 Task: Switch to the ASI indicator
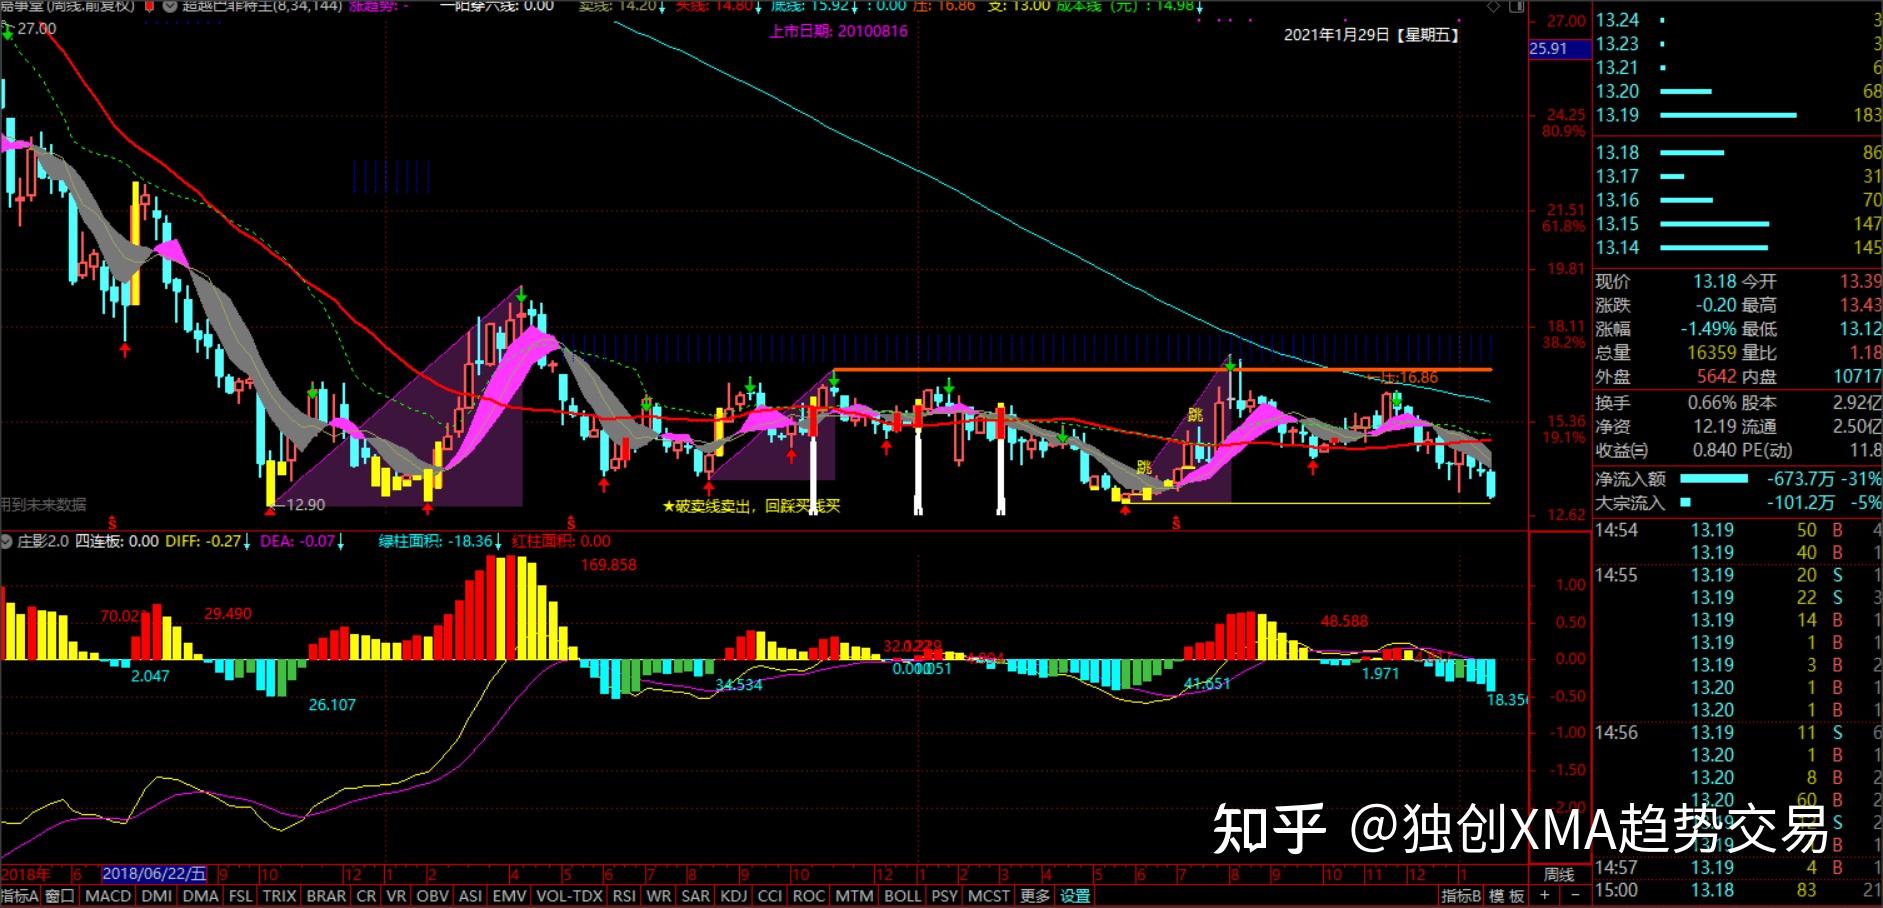click(470, 896)
